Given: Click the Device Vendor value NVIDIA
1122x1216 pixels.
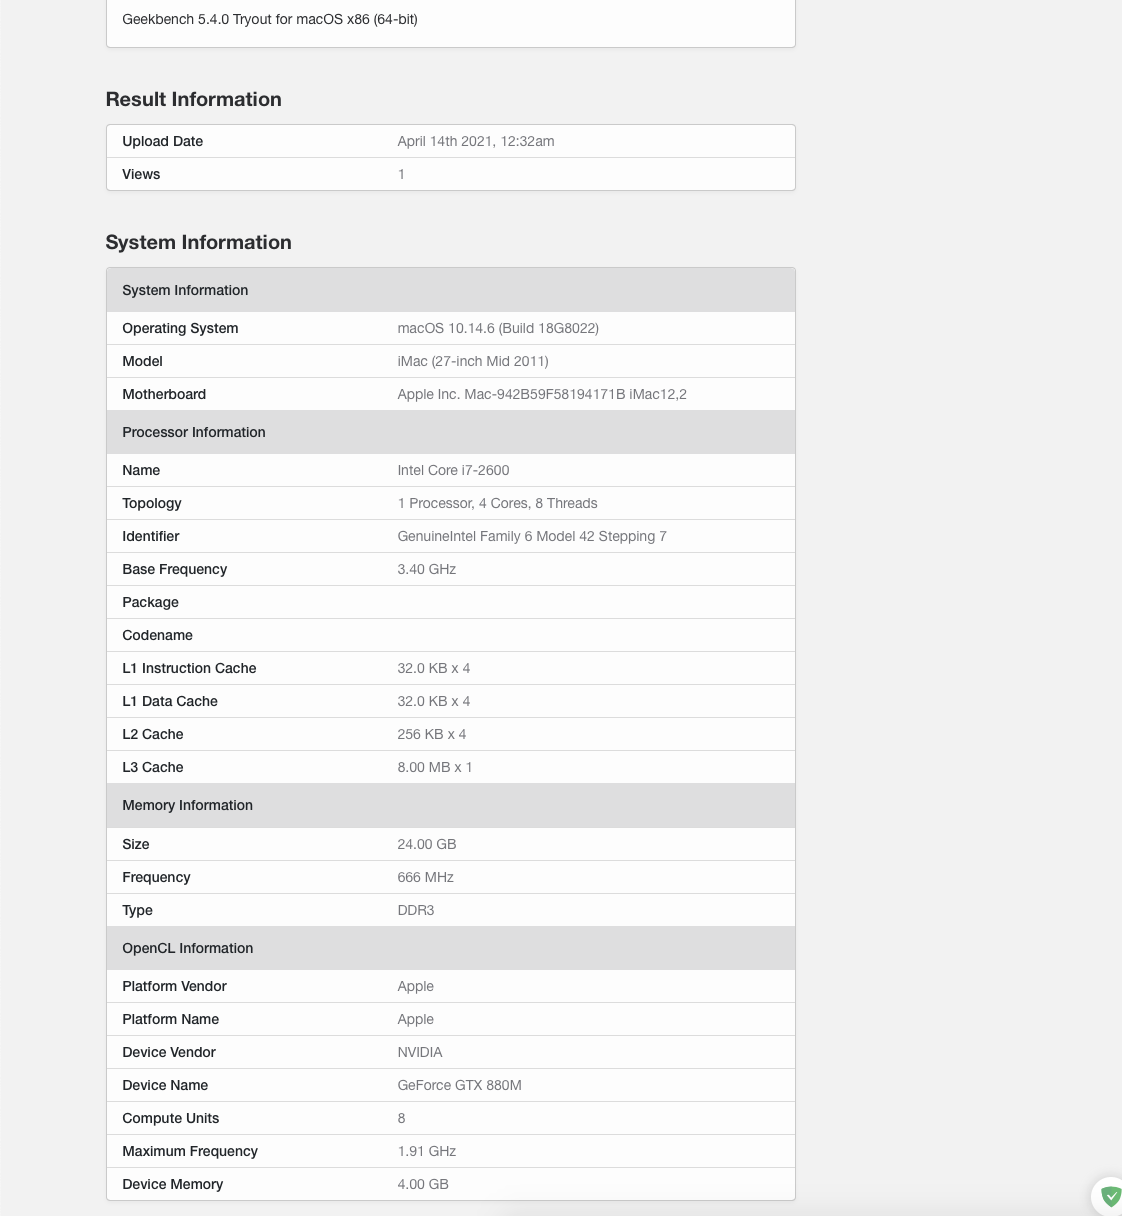Looking at the screenshot, I should click(x=420, y=1052).
